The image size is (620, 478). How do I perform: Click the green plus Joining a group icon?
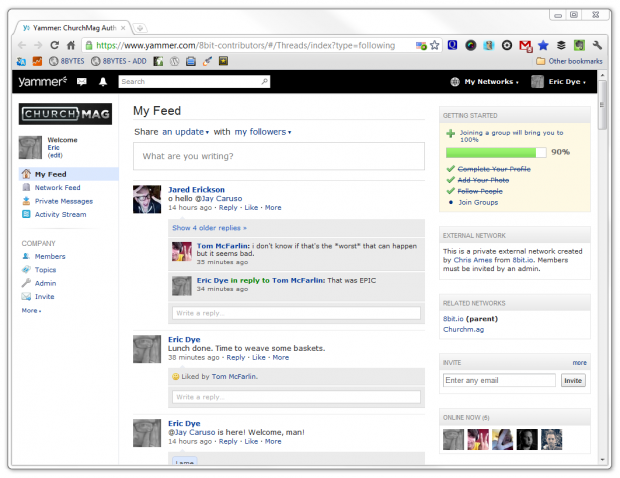pyautogui.click(x=450, y=133)
